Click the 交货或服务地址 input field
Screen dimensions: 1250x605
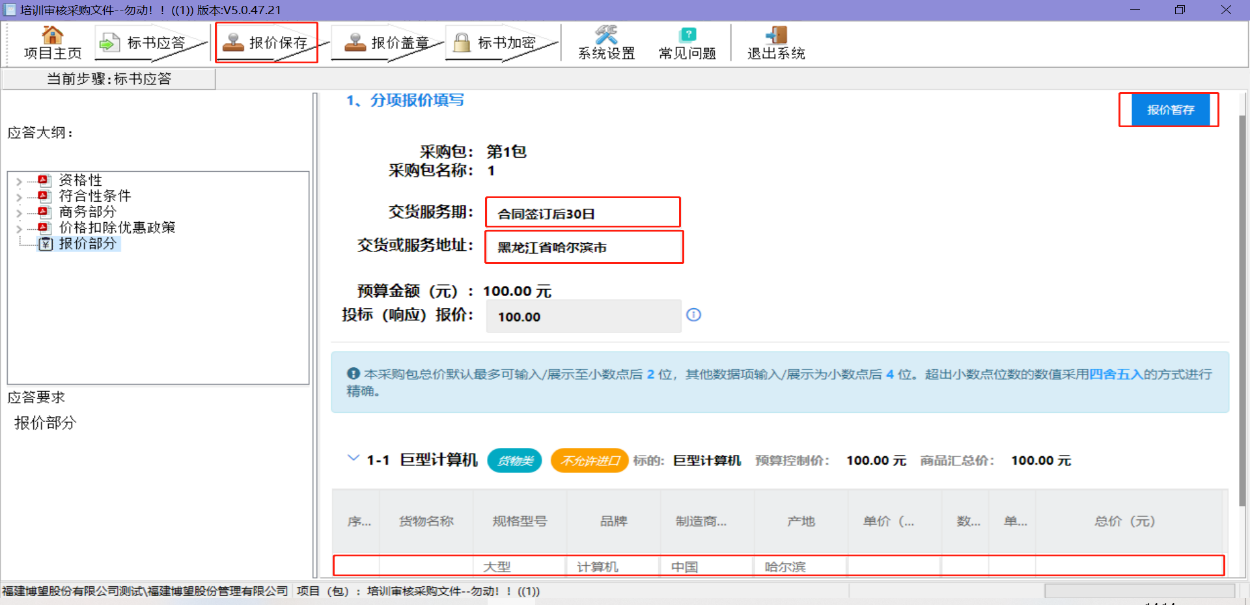(x=583, y=247)
